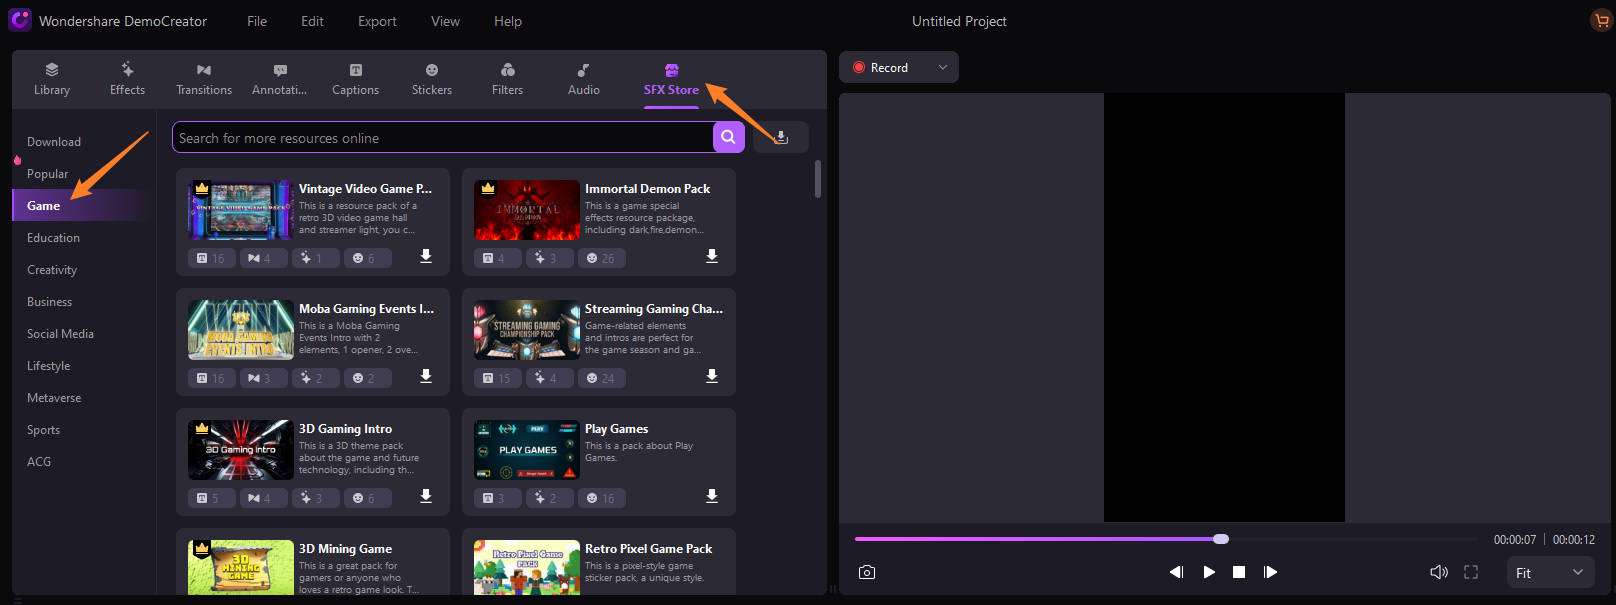Open 3D Mining Game thumbnail
Screen dimensions: 1616x605
240,567
